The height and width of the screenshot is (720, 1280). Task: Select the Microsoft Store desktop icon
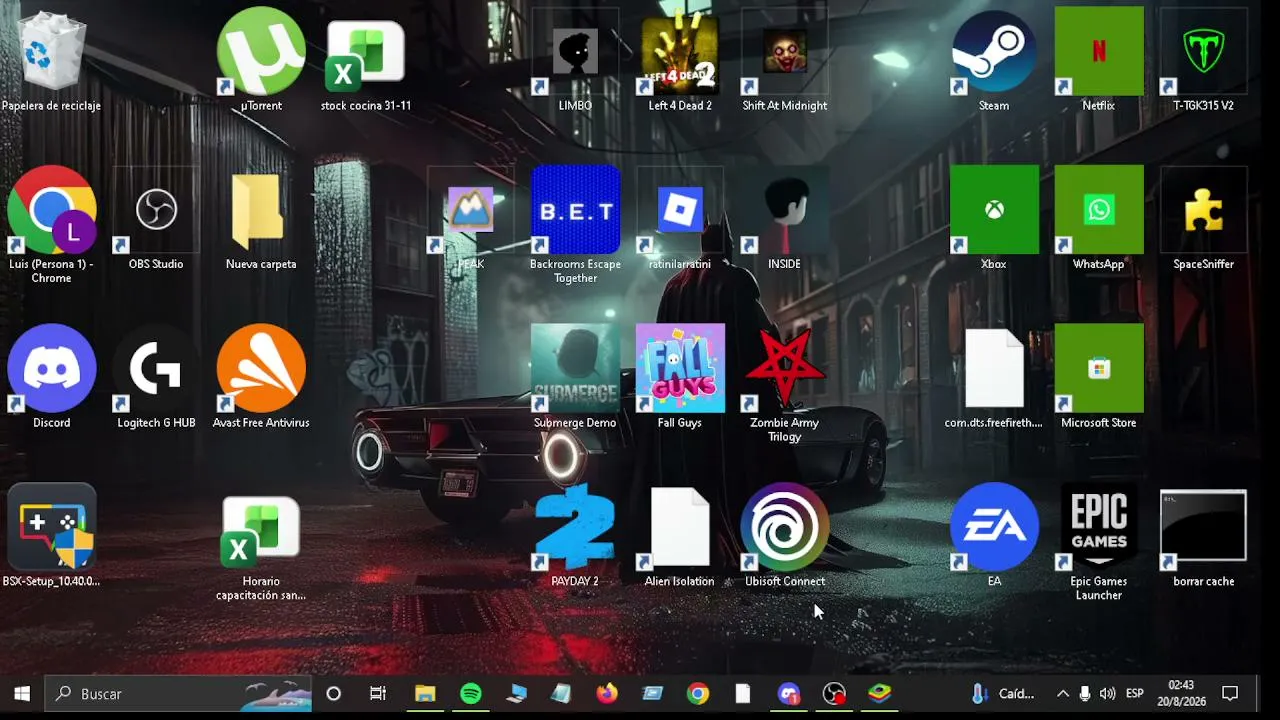point(1098,377)
